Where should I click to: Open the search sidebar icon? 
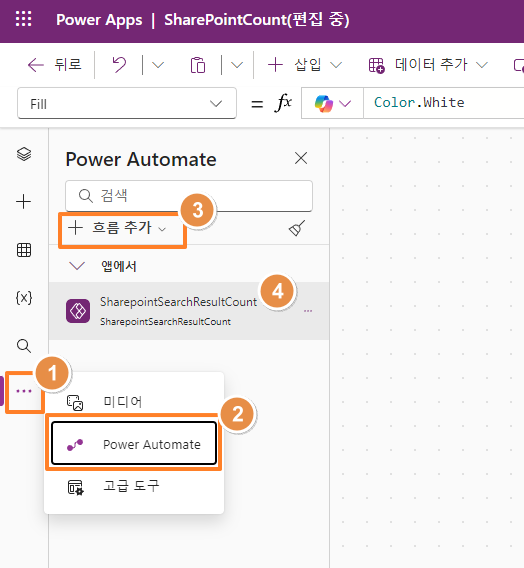pos(24,346)
